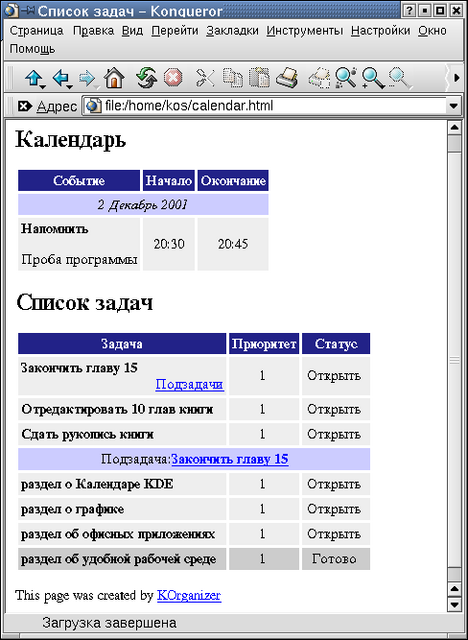Expand the toolbar overflow arrow
This screenshot has width=468, height=640.
457,78
